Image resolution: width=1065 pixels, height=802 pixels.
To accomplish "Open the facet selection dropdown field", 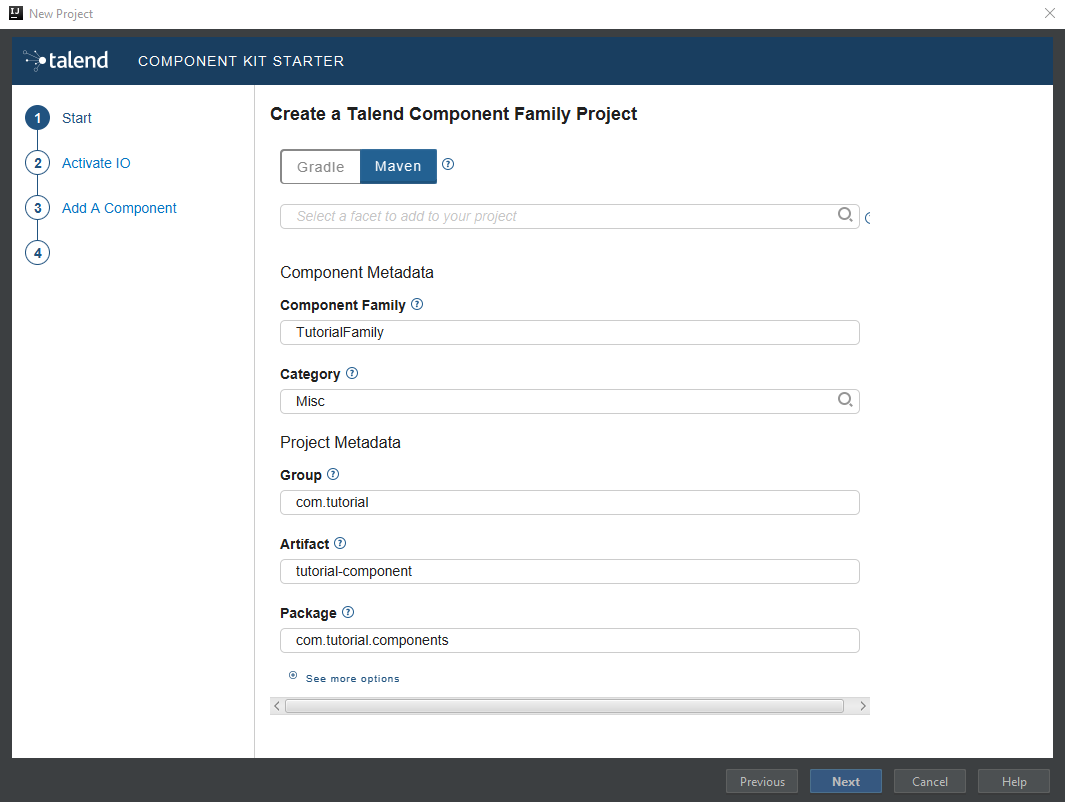I will click(x=560, y=216).
